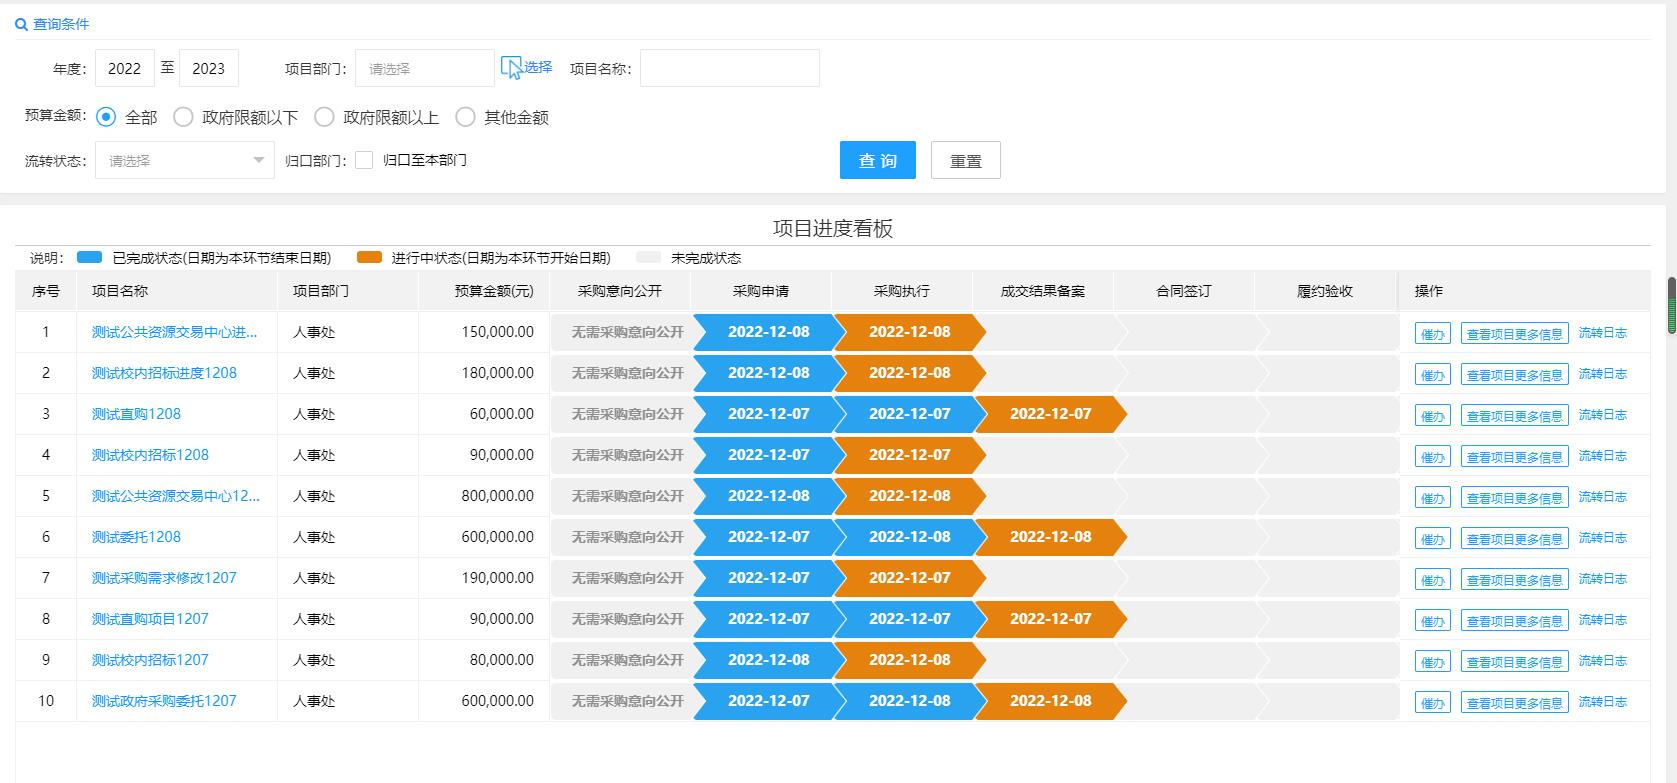Click the blue 已完成状态 legend swatch
The width and height of the screenshot is (1677, 783).
click(x=90, y=258)
